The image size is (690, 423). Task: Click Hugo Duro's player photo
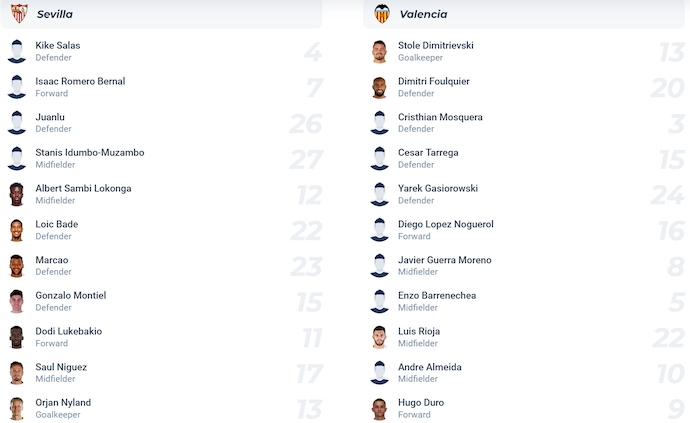tap(379, 408)
